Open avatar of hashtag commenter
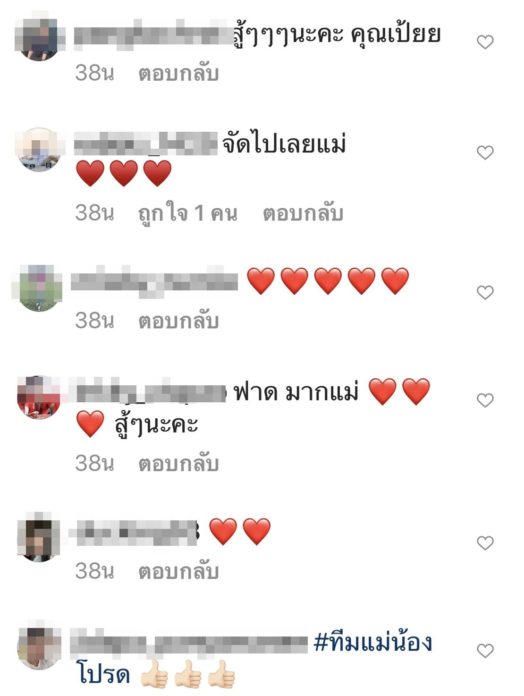Image resolution: width=524 pixels, height=696 pixels. click(38, 648)
